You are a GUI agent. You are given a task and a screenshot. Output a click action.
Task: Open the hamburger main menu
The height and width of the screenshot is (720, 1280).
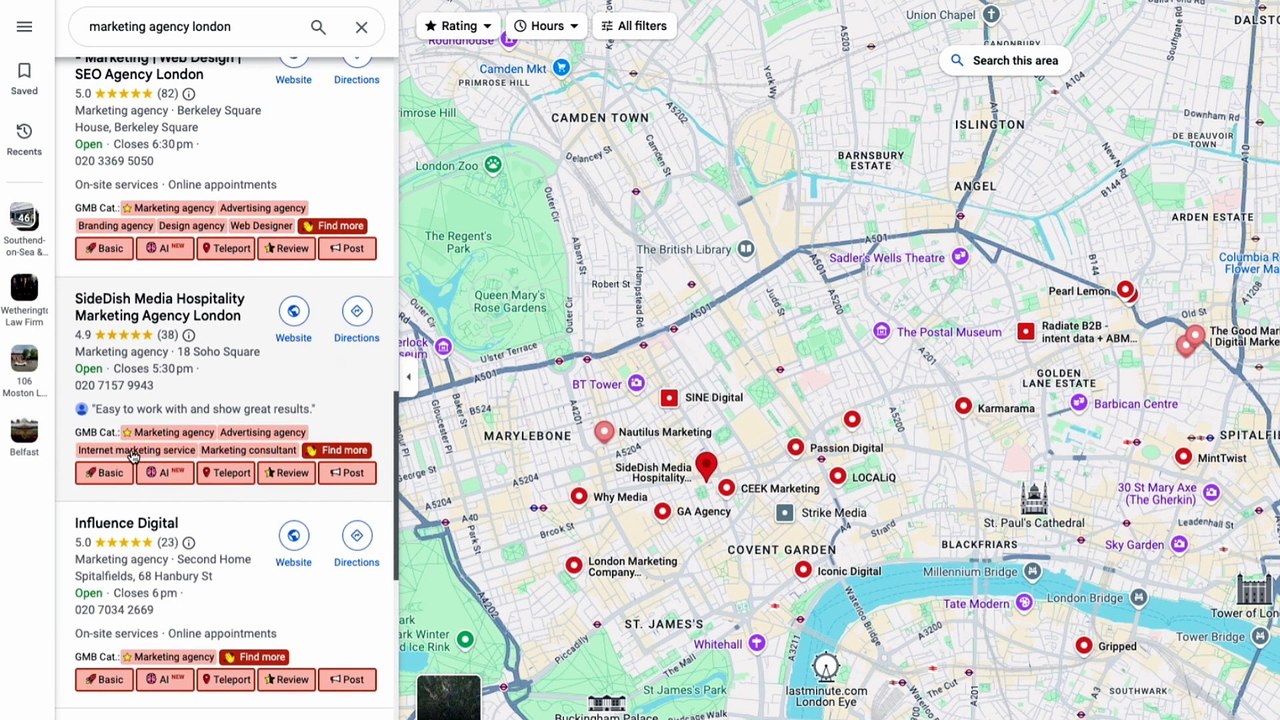tap(24, 27)
